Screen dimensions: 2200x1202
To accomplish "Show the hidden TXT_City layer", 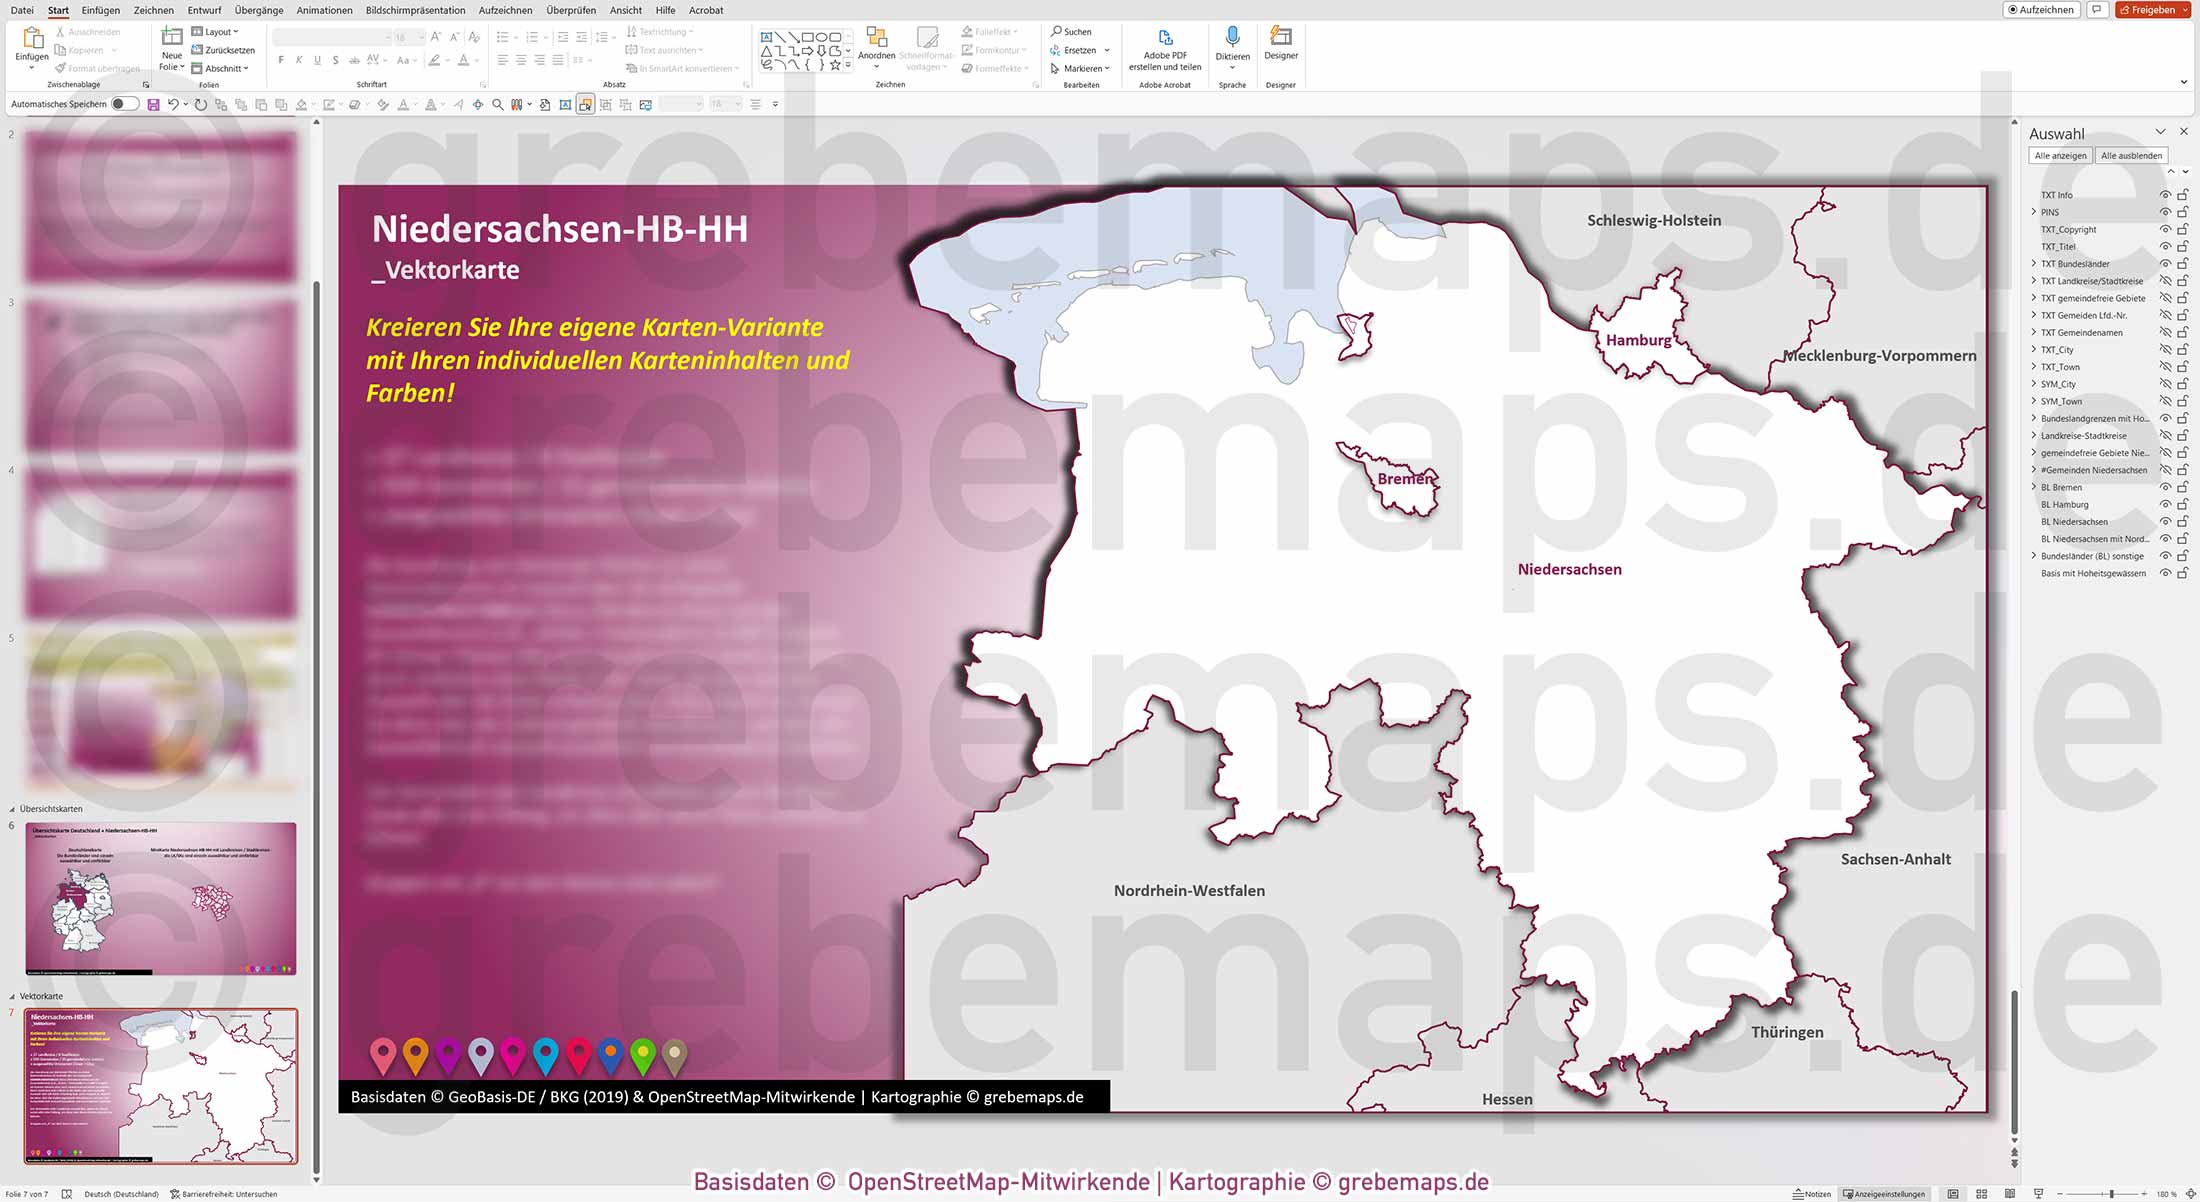I will point(2165,349).
